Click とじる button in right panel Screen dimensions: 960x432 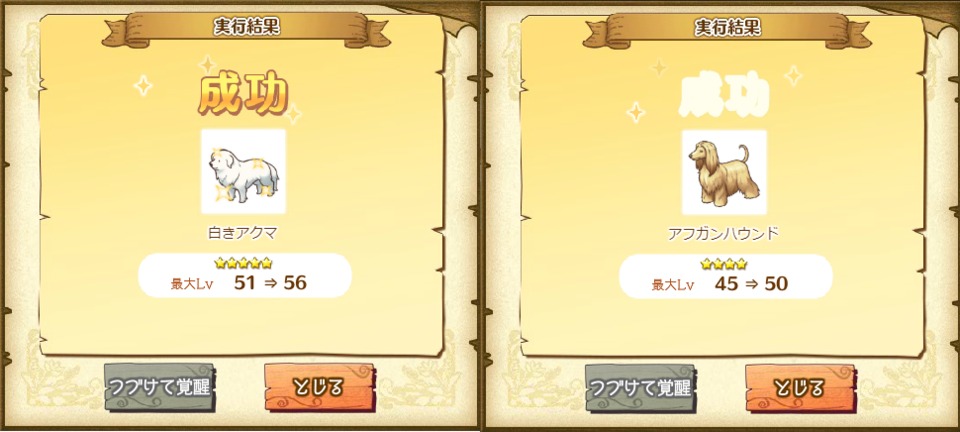point(800,388)
